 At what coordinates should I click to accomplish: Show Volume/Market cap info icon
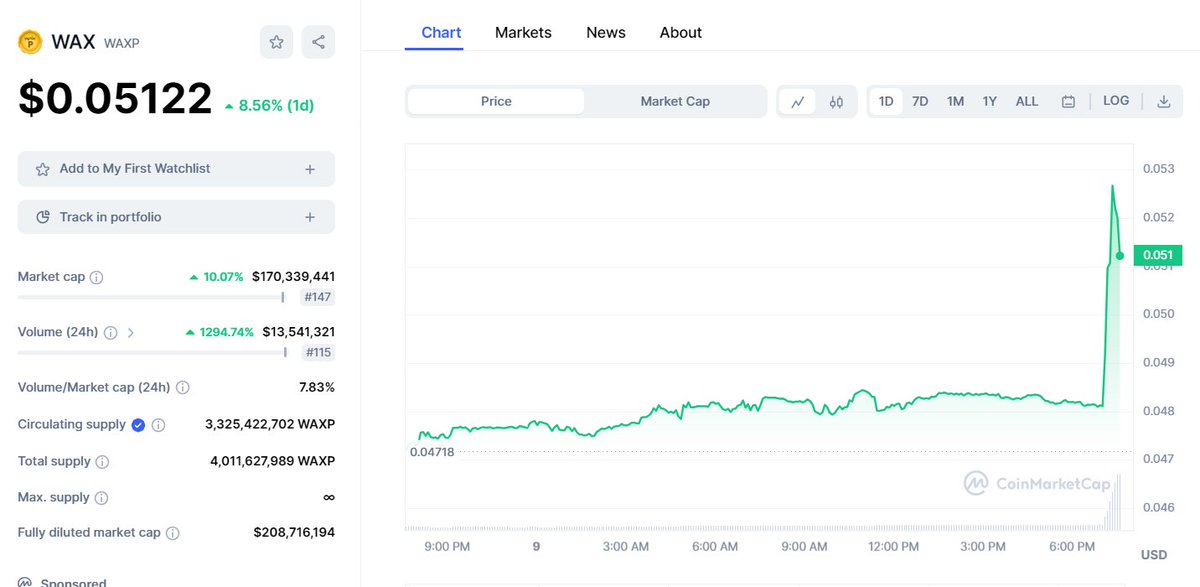point(182,387)
